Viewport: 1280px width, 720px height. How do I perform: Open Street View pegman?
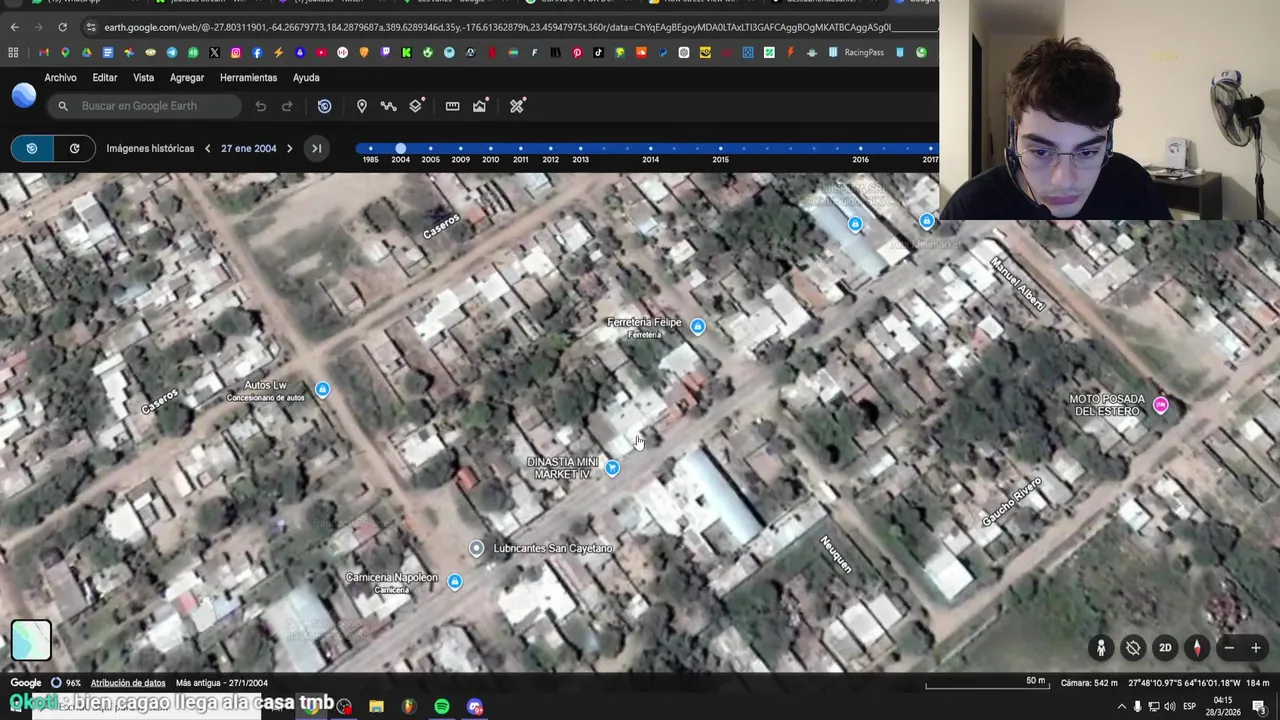tap(1101, 648)
